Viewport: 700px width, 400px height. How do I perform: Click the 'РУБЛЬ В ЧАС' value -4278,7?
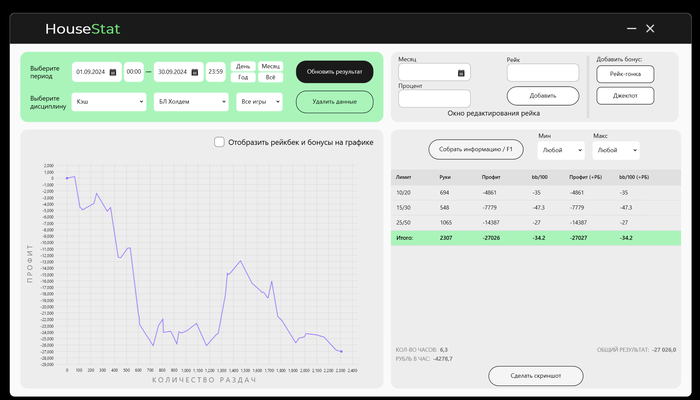point(442,358)
